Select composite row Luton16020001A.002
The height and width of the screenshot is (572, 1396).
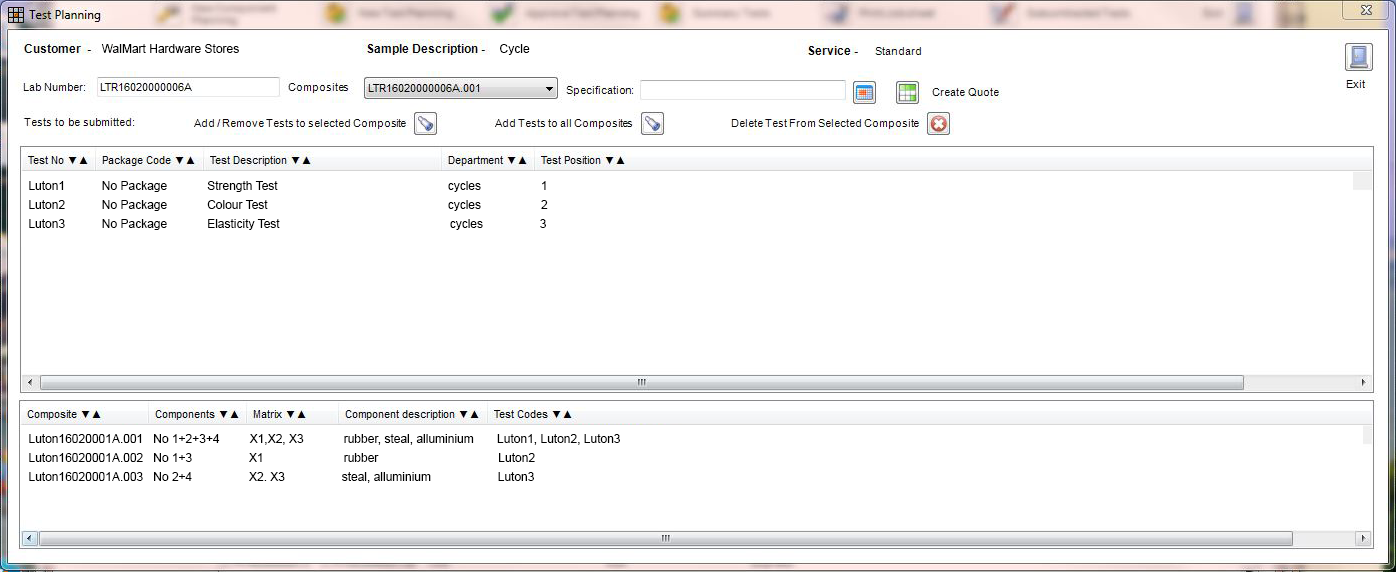[85, 458]
